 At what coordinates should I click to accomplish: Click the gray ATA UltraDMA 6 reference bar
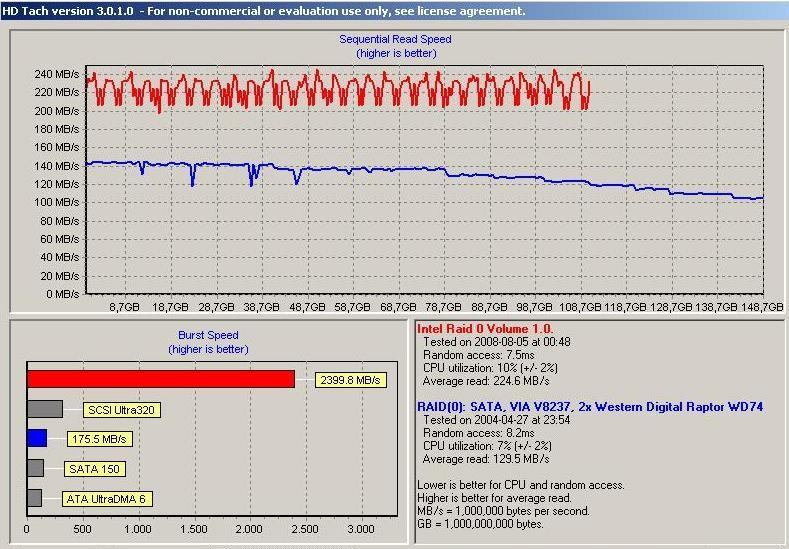[x=35, y=498]
